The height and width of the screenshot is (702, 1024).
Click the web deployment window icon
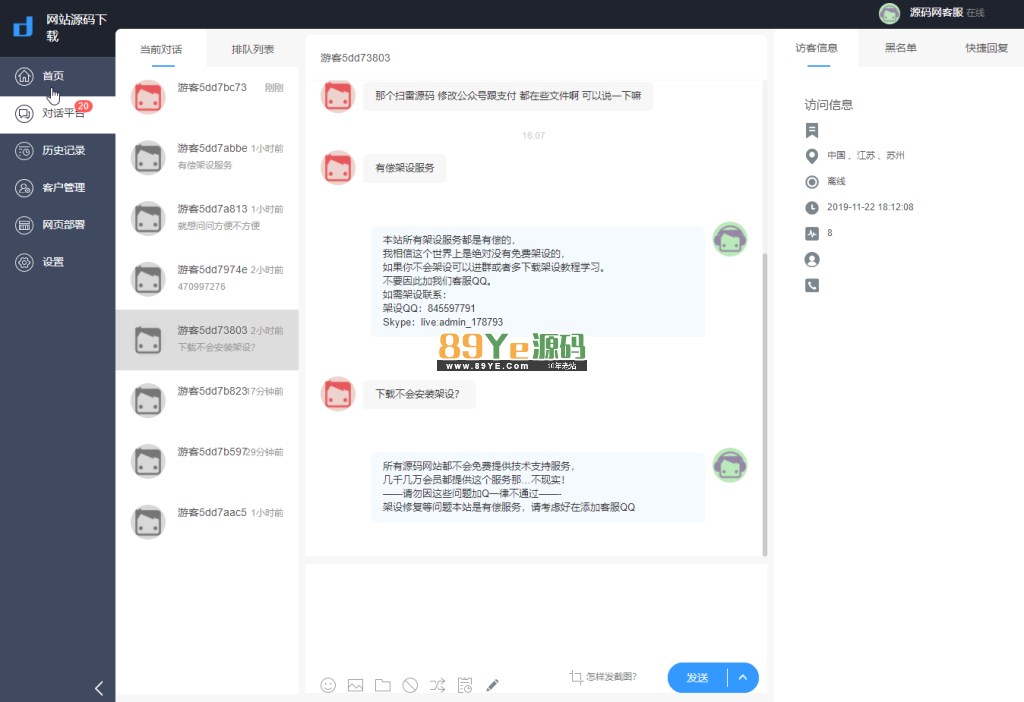(x=24, y=225)
